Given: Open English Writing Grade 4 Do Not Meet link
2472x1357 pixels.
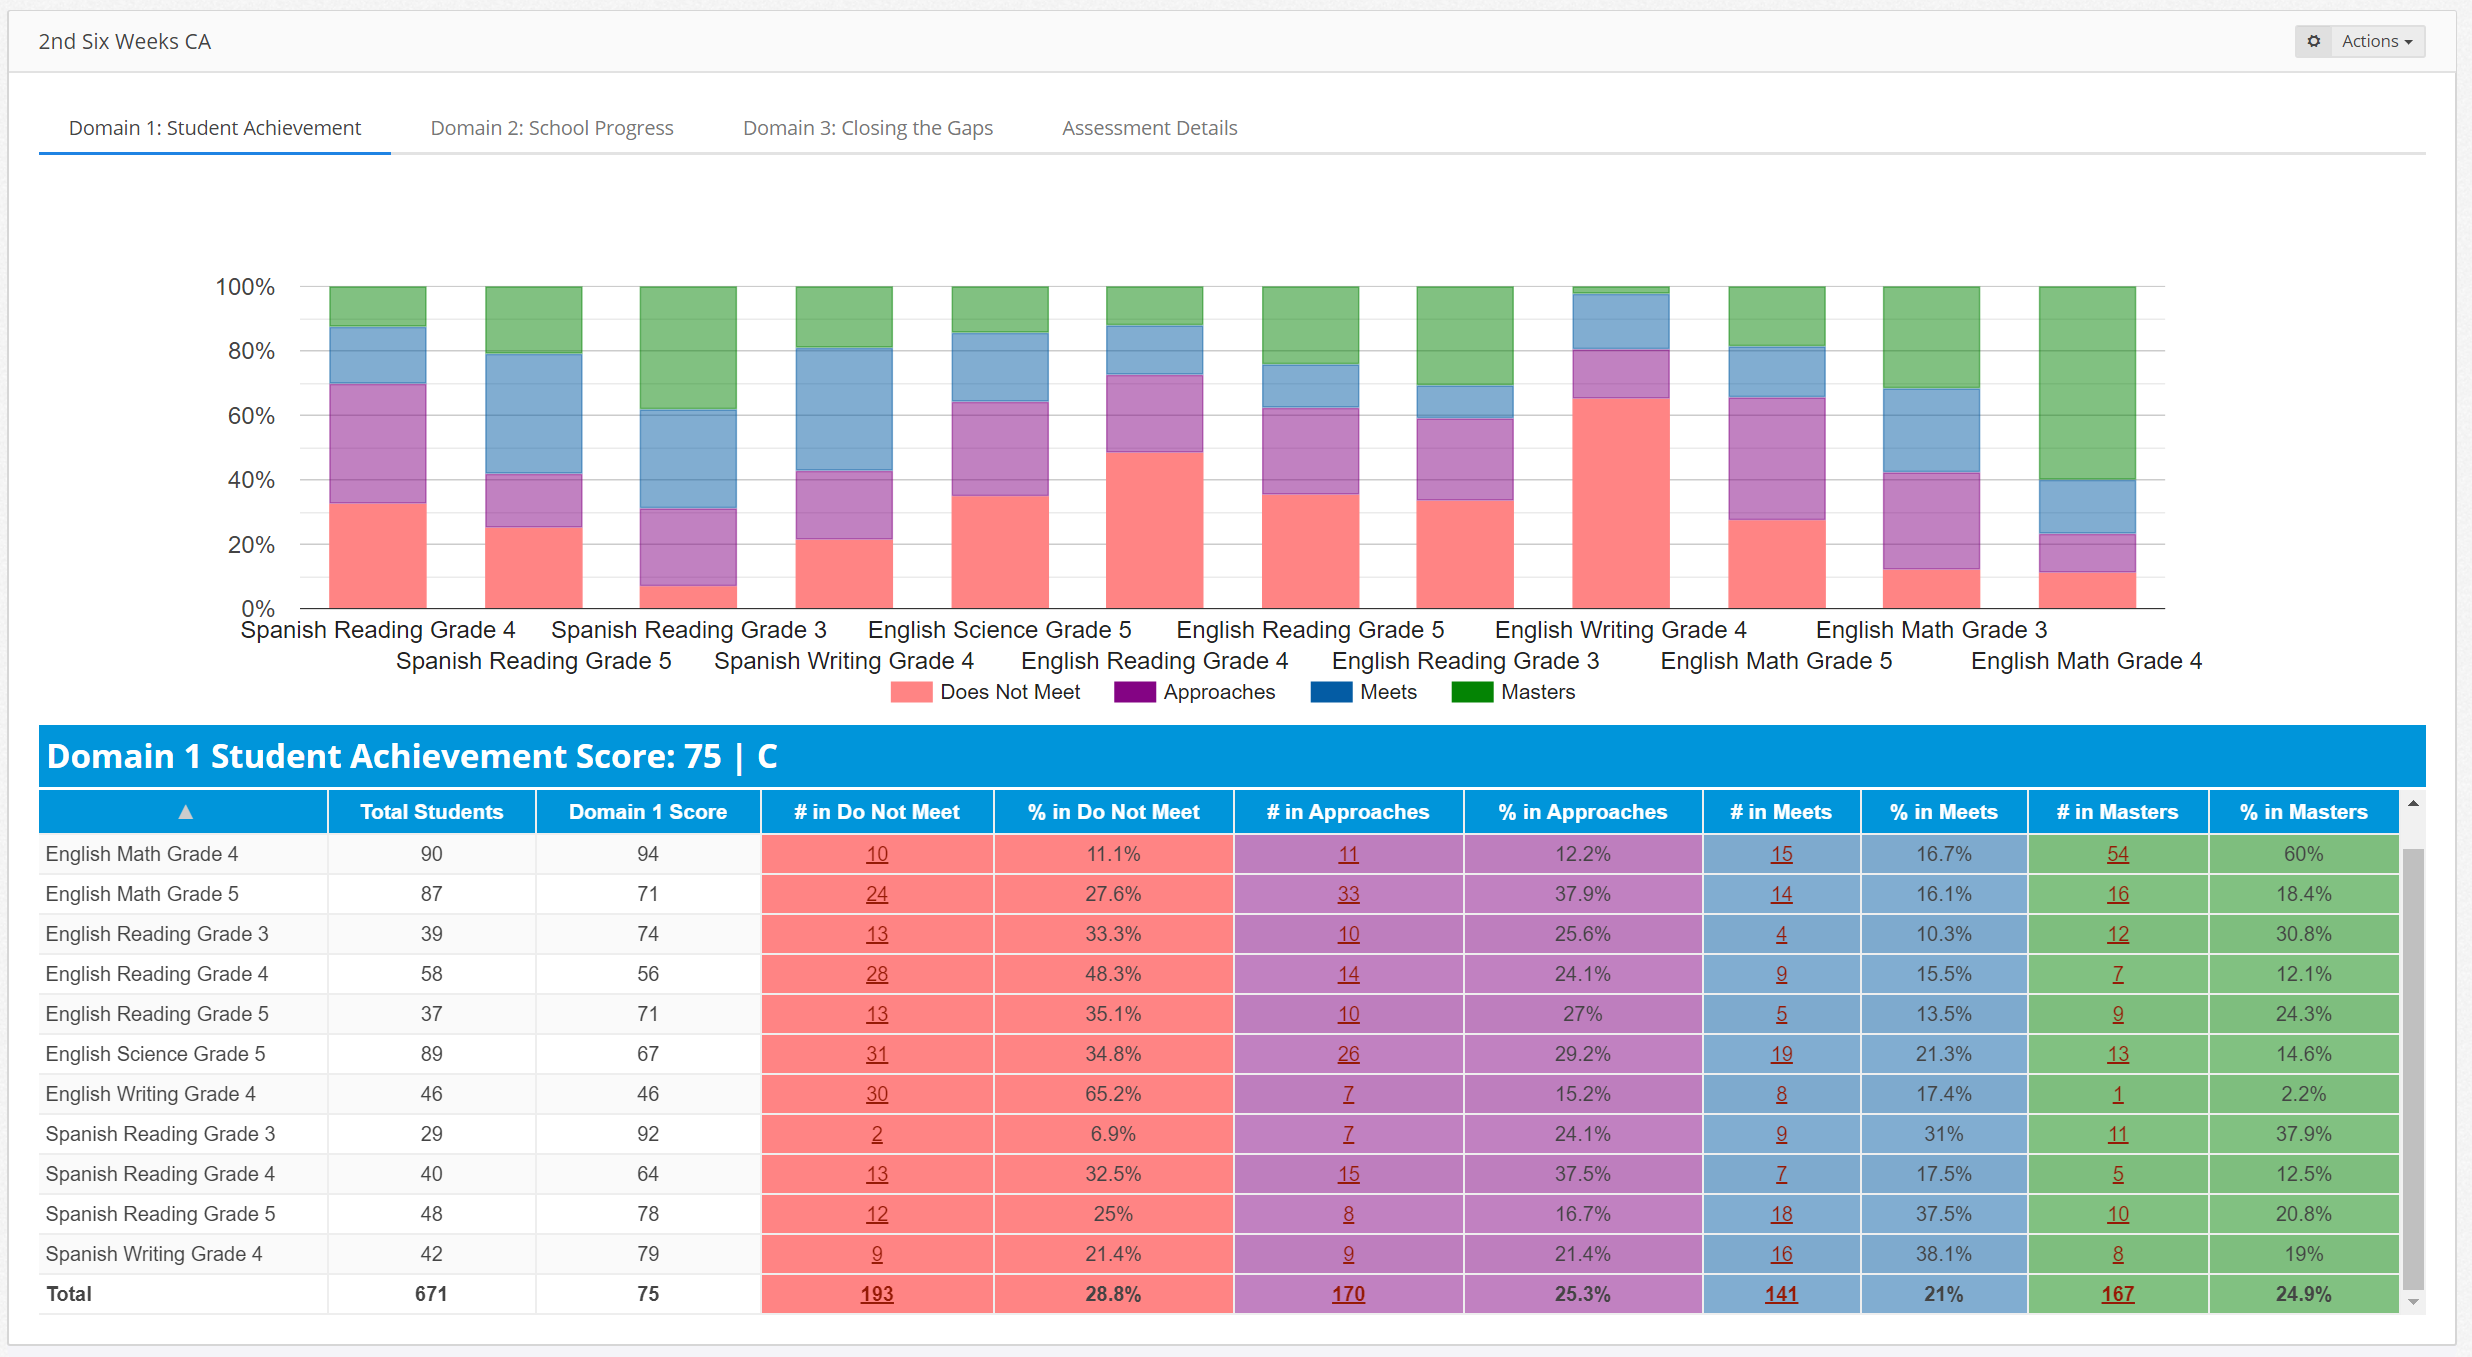Looking at the screenshot, I should coord(876,1094).
